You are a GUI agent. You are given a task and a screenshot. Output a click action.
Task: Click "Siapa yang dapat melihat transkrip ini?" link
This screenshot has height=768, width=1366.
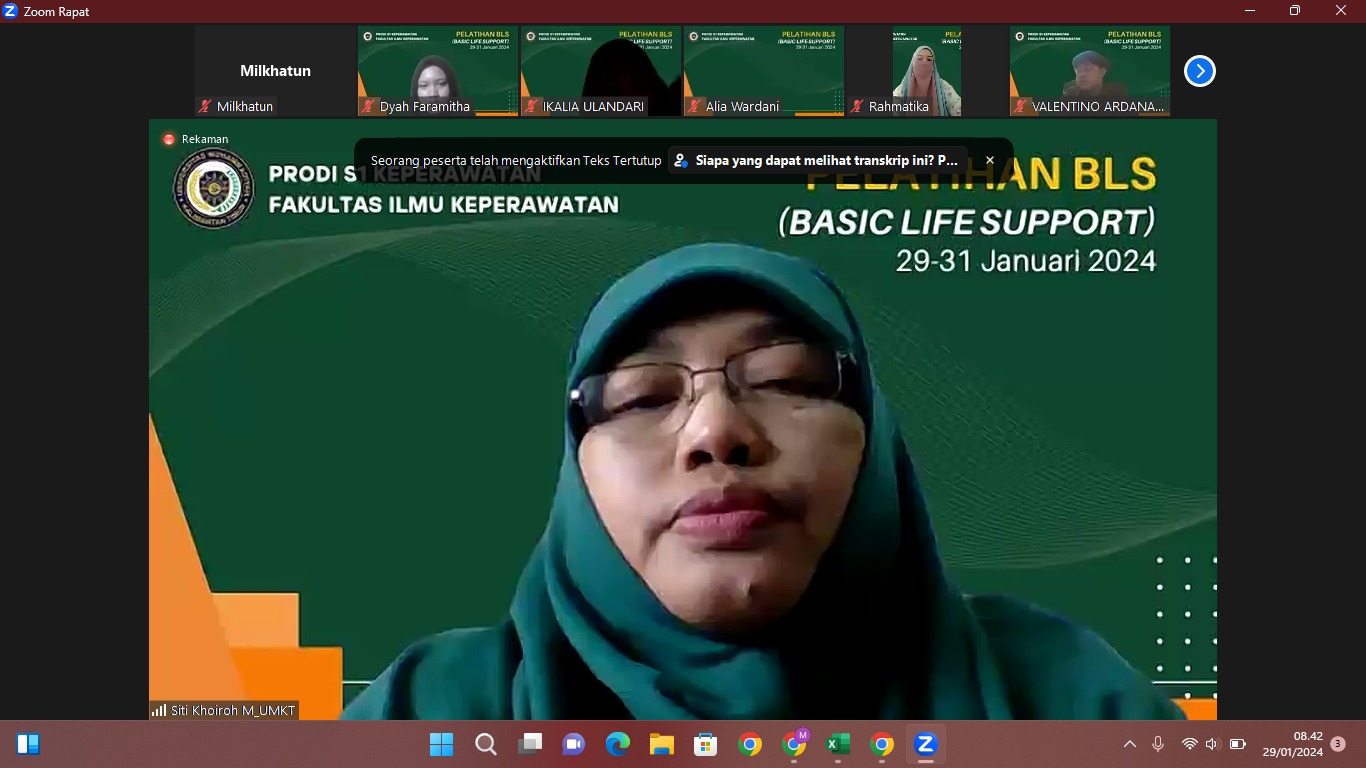(x=826, y=160)
